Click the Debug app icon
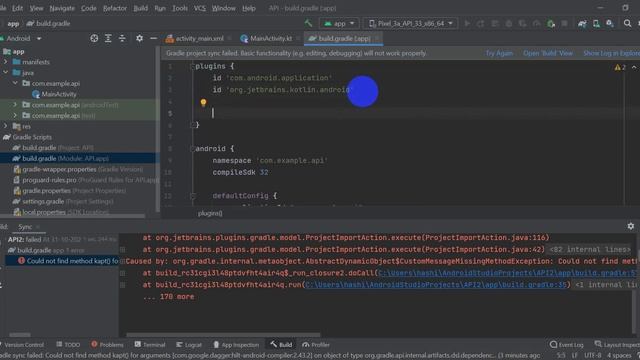640x360 pixels. [x=509, y=24]
